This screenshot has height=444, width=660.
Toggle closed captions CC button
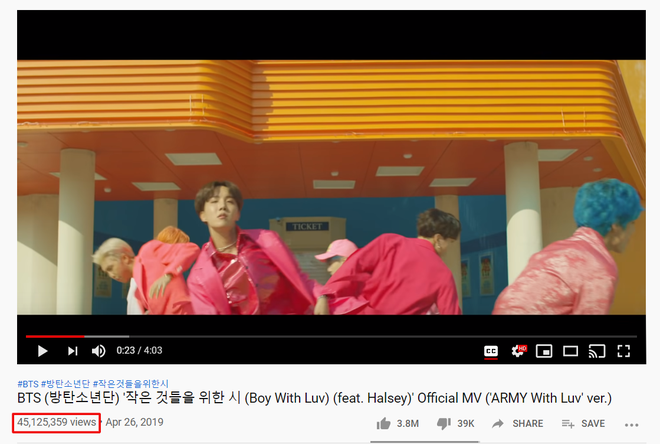(491, 351)
